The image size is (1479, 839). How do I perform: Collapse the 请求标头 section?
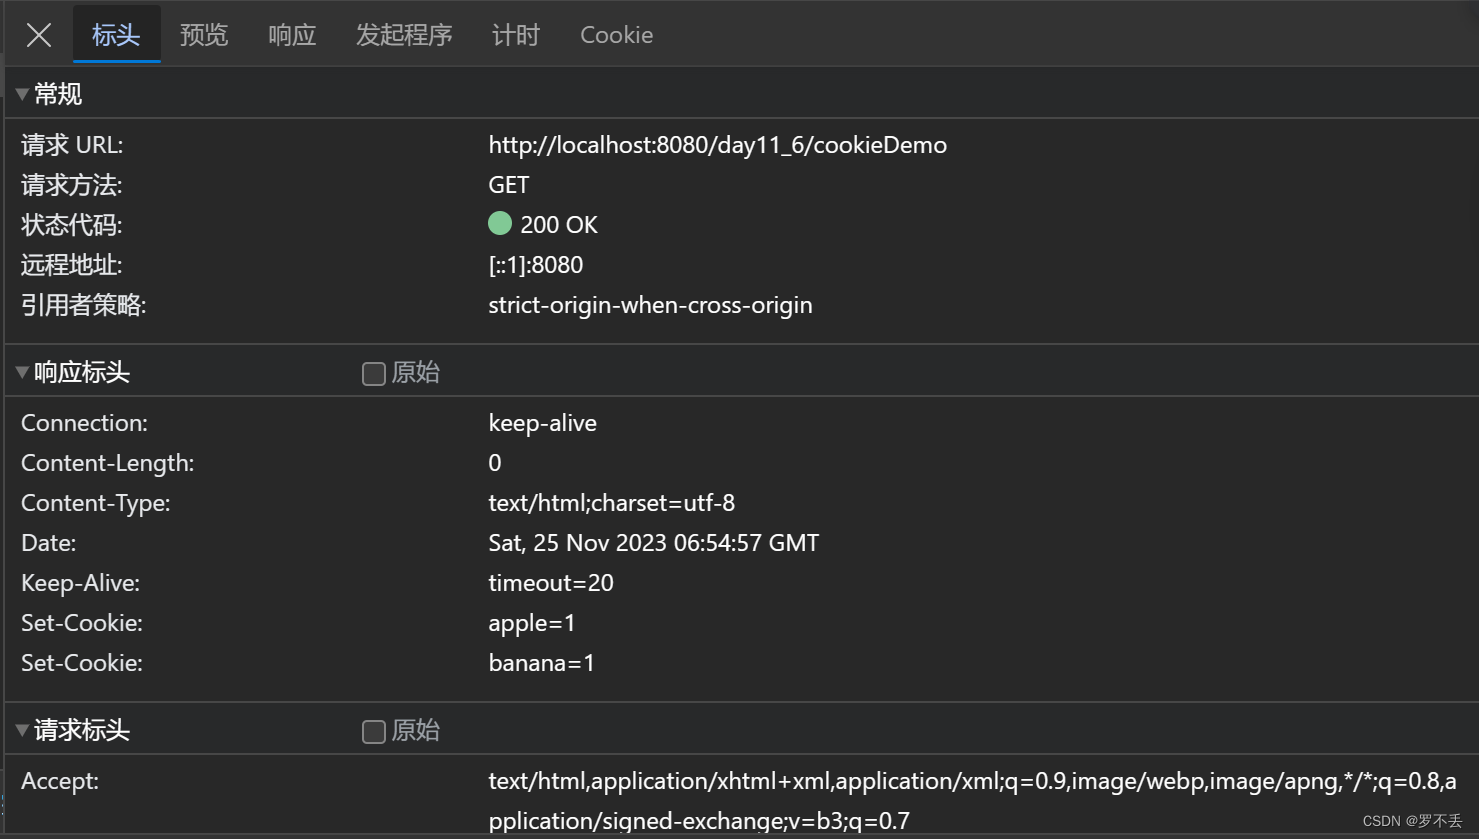tap(22, 730)
